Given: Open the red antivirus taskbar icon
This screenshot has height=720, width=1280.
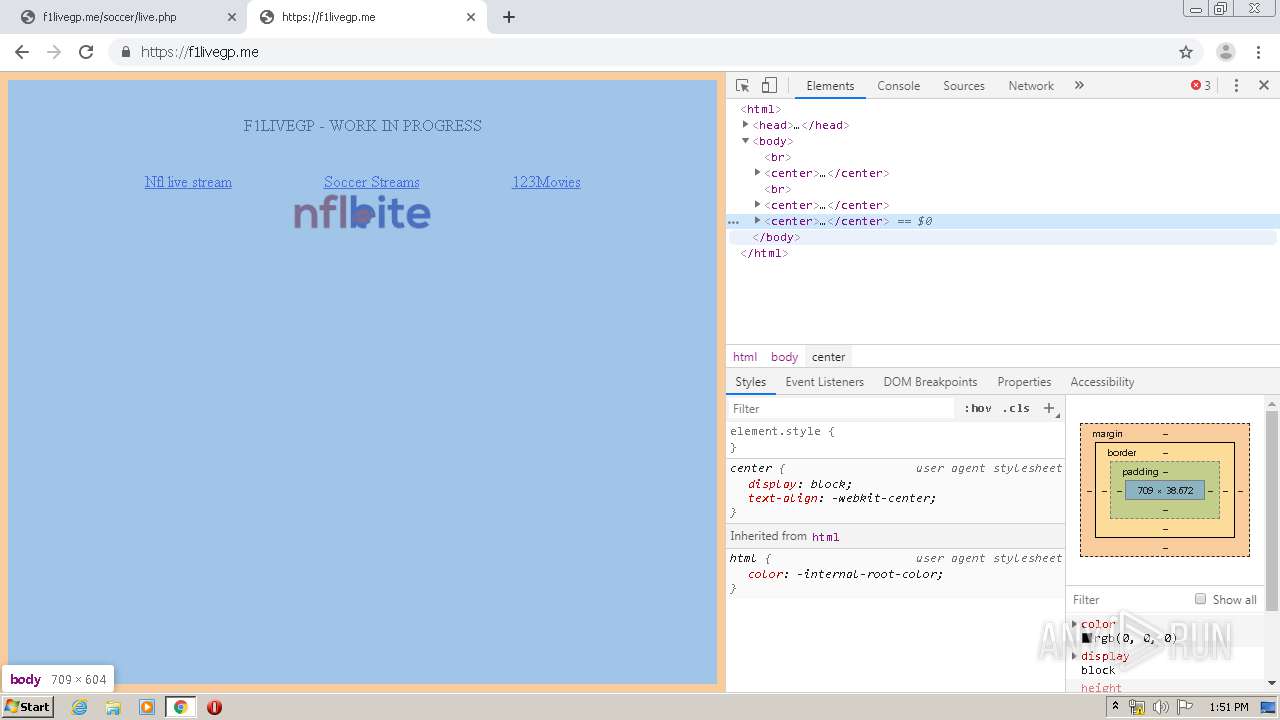Looking at the screenshot, I should 214,707.
